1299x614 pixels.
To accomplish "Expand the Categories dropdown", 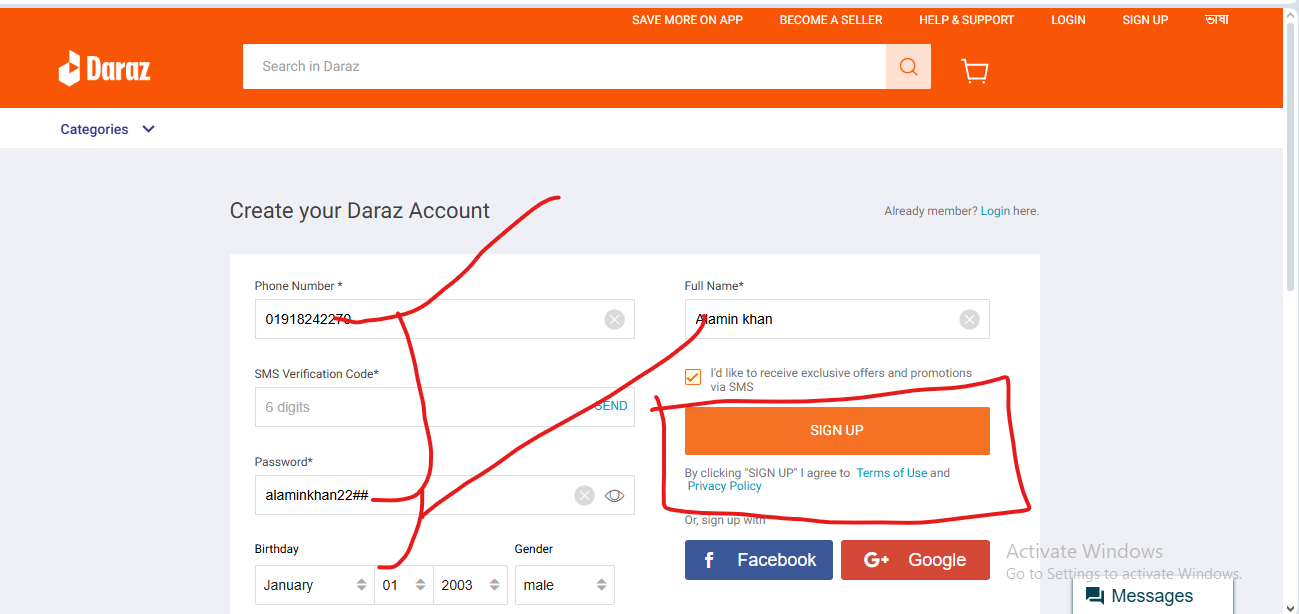I will (x=108, y=129).
